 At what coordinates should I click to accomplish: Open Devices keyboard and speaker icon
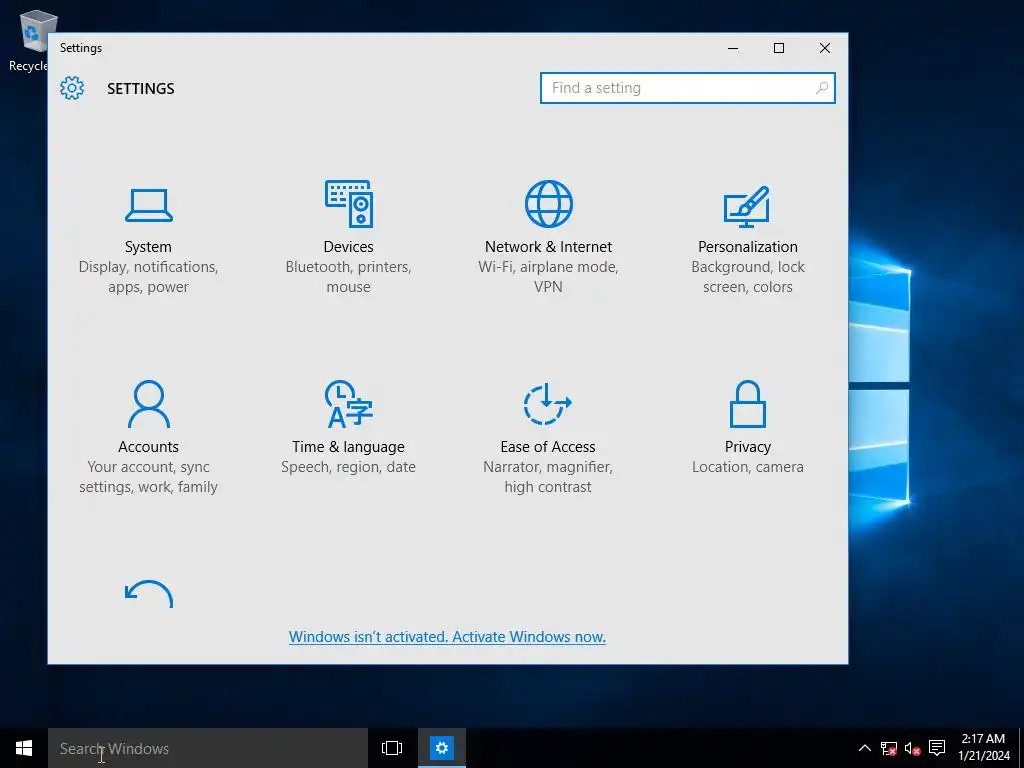(x=349, y=204)
